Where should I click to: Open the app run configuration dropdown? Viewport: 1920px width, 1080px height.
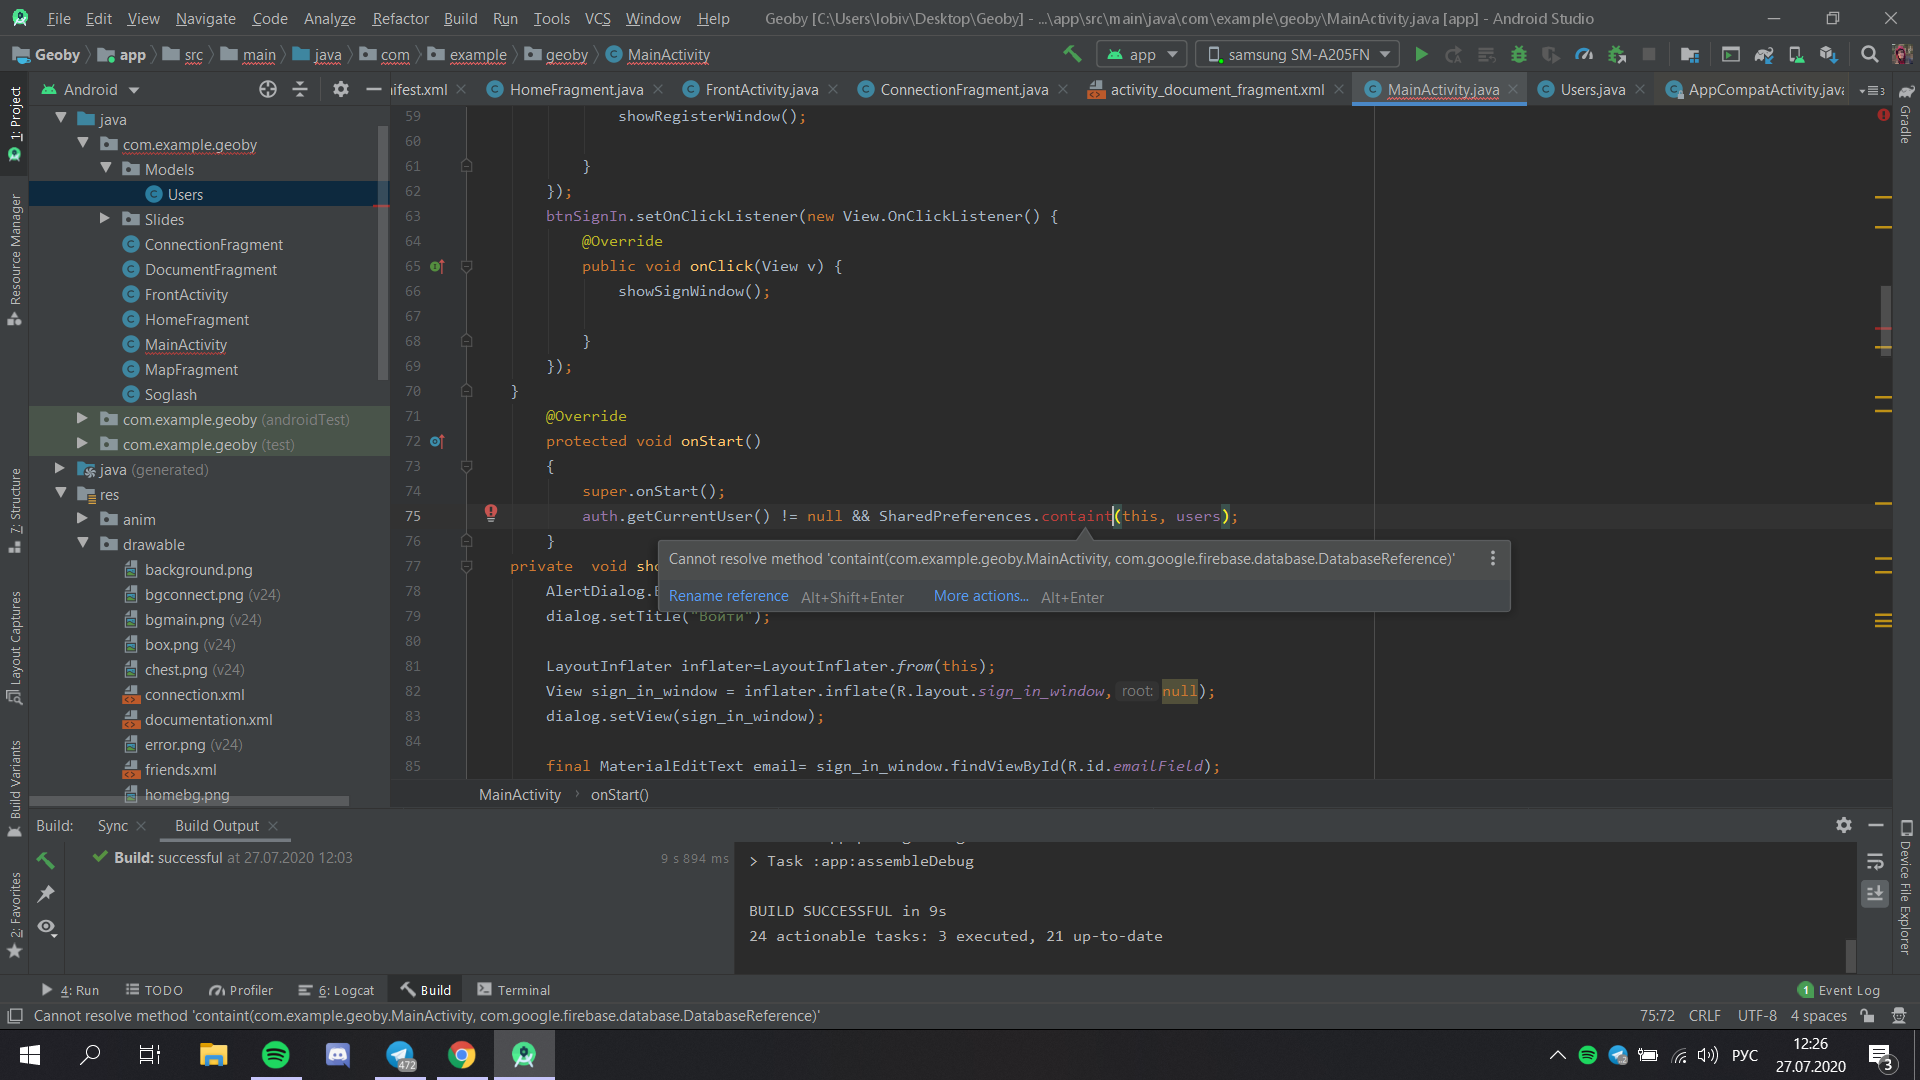click(1142, 55)
